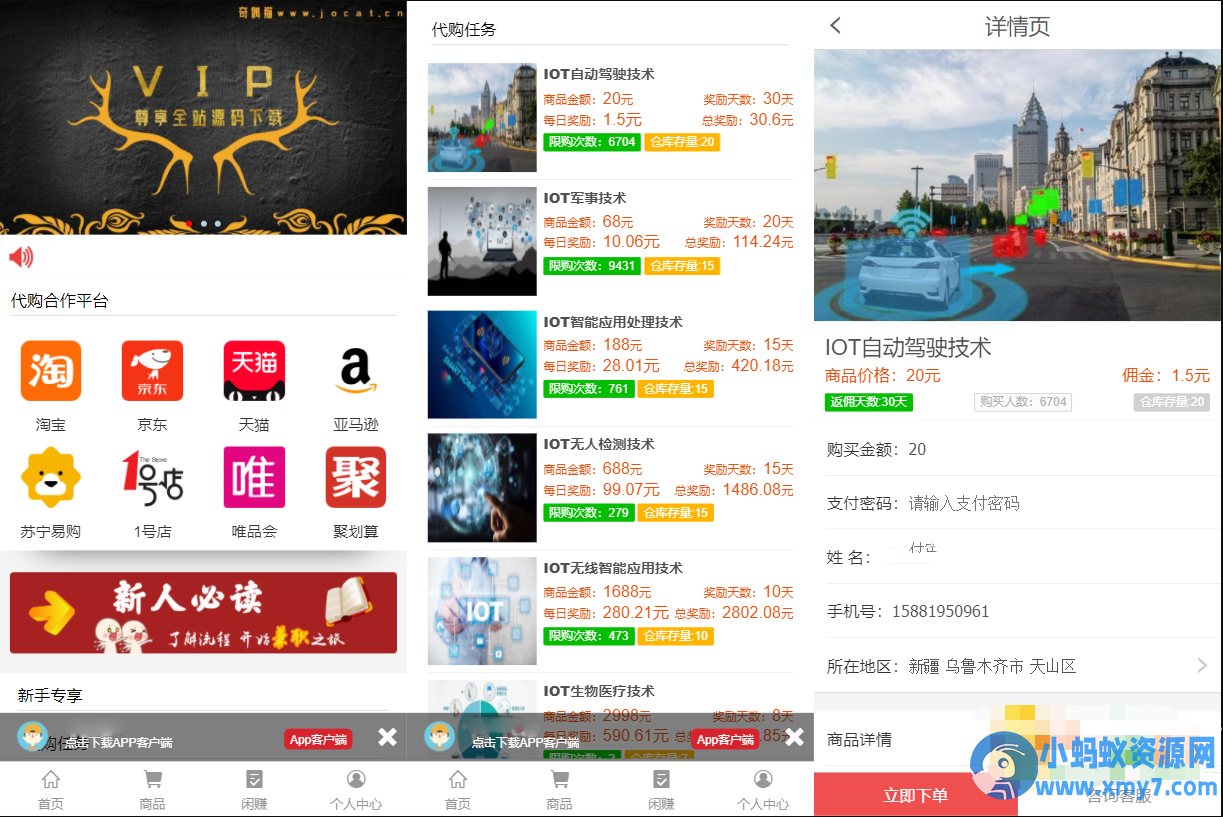The image size is (1223, 817).
Task: Switch to the 首页 tab in left bar
Action: pos(51,790)
